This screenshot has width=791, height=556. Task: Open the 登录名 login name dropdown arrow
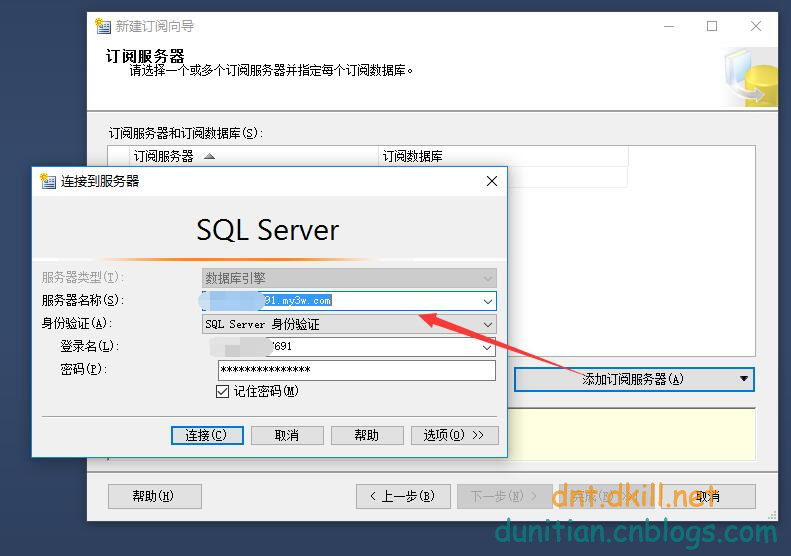487,347
